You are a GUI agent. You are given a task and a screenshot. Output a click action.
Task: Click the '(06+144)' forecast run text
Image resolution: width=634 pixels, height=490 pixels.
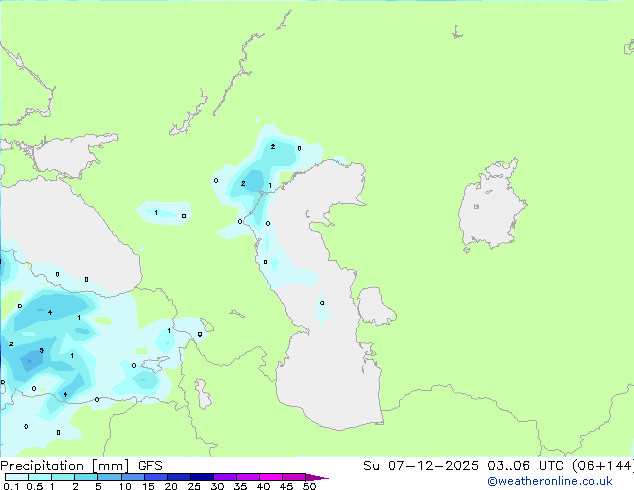(602, 466)
